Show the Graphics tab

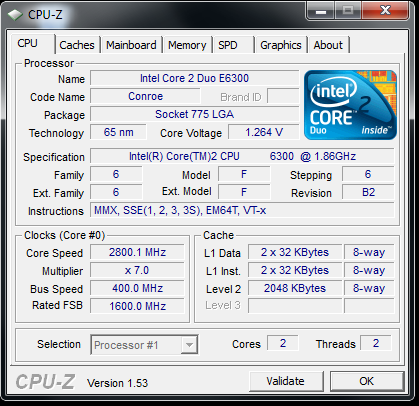tap(281, 45)
